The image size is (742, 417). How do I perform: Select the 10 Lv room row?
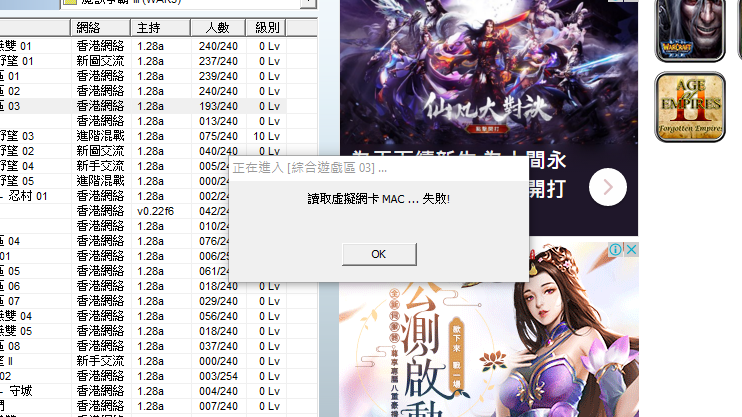click(159, 136)
